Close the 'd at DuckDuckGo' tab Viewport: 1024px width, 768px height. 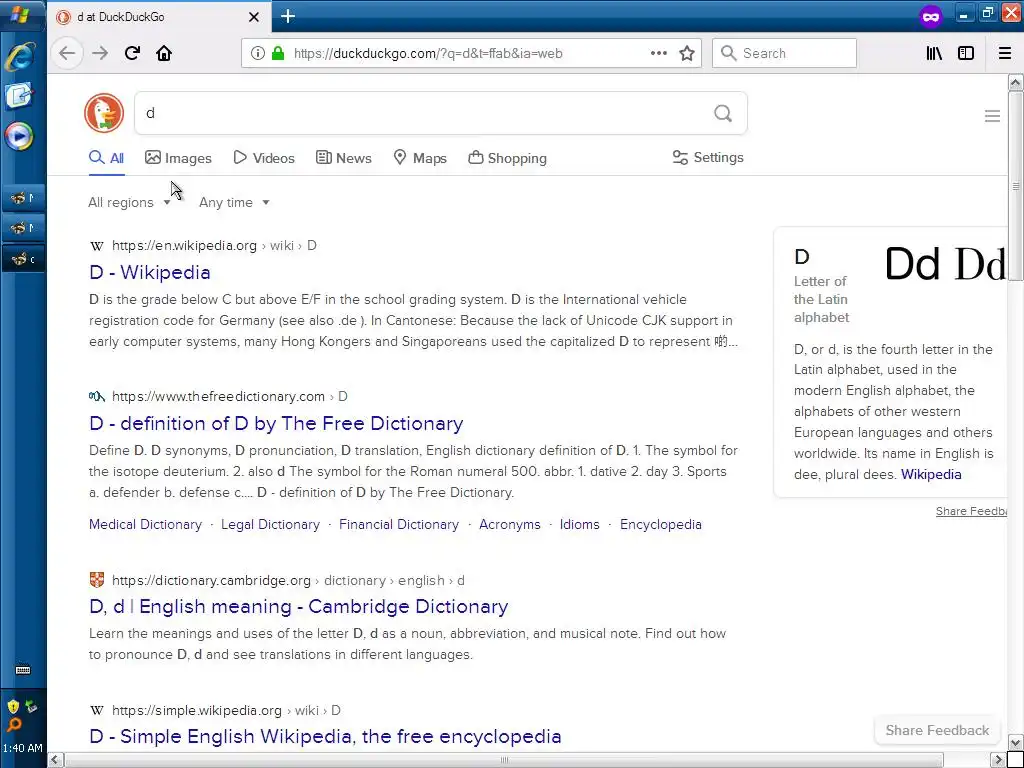[x=254, y=17]
